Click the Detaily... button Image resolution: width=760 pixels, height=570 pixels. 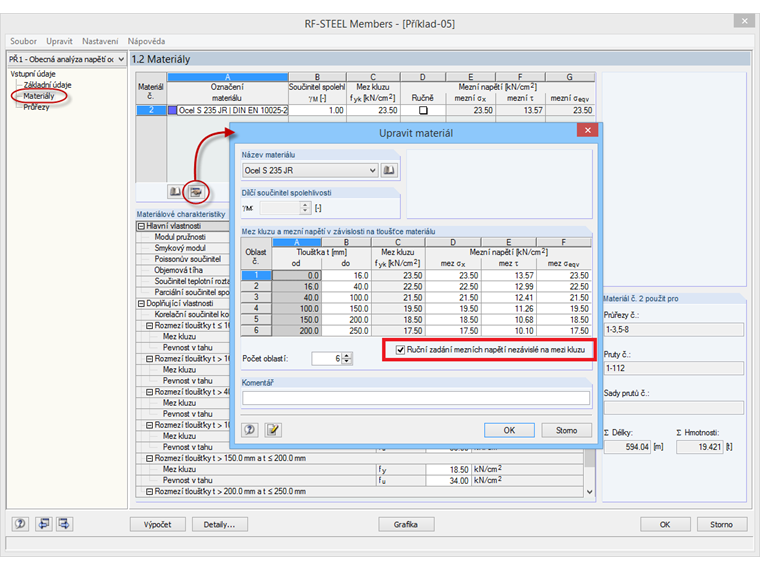[x=220, y=524]
